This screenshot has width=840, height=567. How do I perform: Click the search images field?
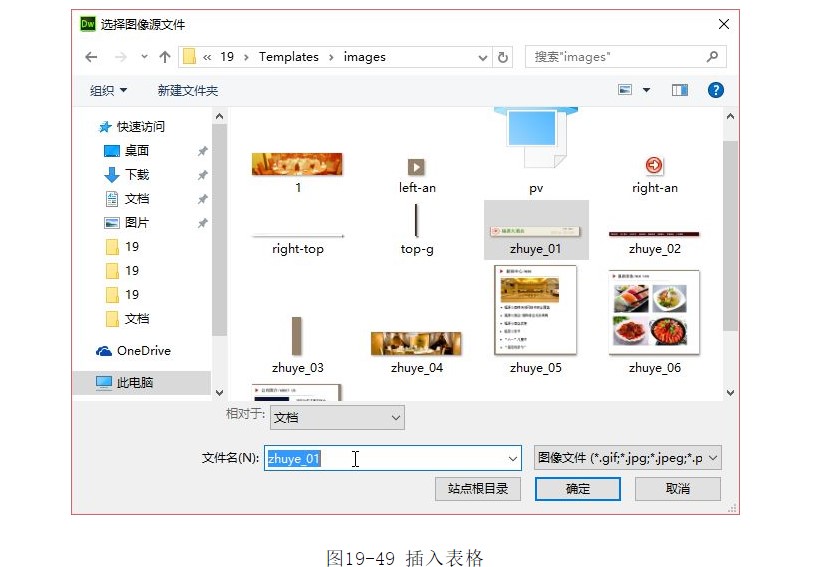click(x=615, y=57)
